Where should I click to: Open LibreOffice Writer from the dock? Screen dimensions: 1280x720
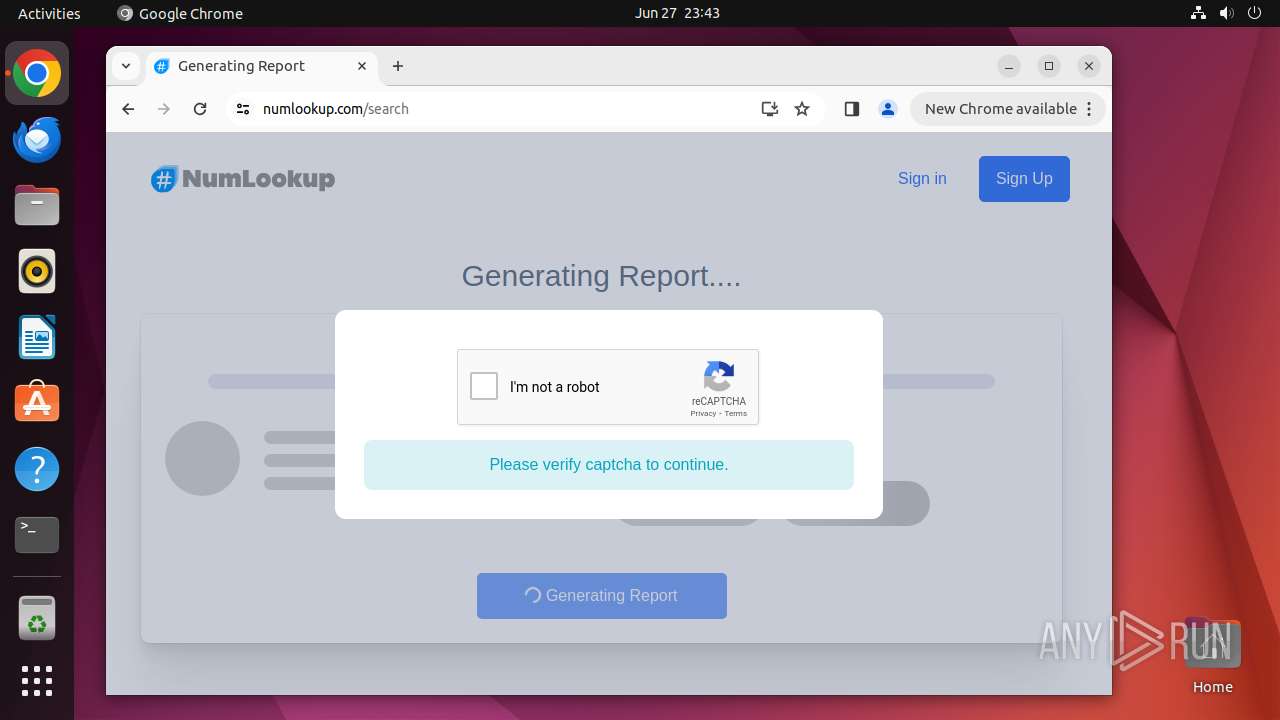(37, 337)
